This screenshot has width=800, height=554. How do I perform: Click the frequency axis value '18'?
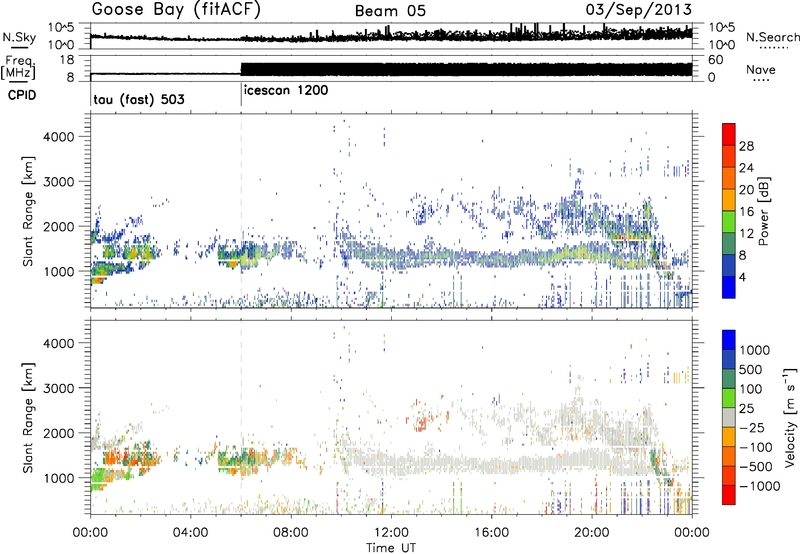pyautogui.click(x=66, y=60)
